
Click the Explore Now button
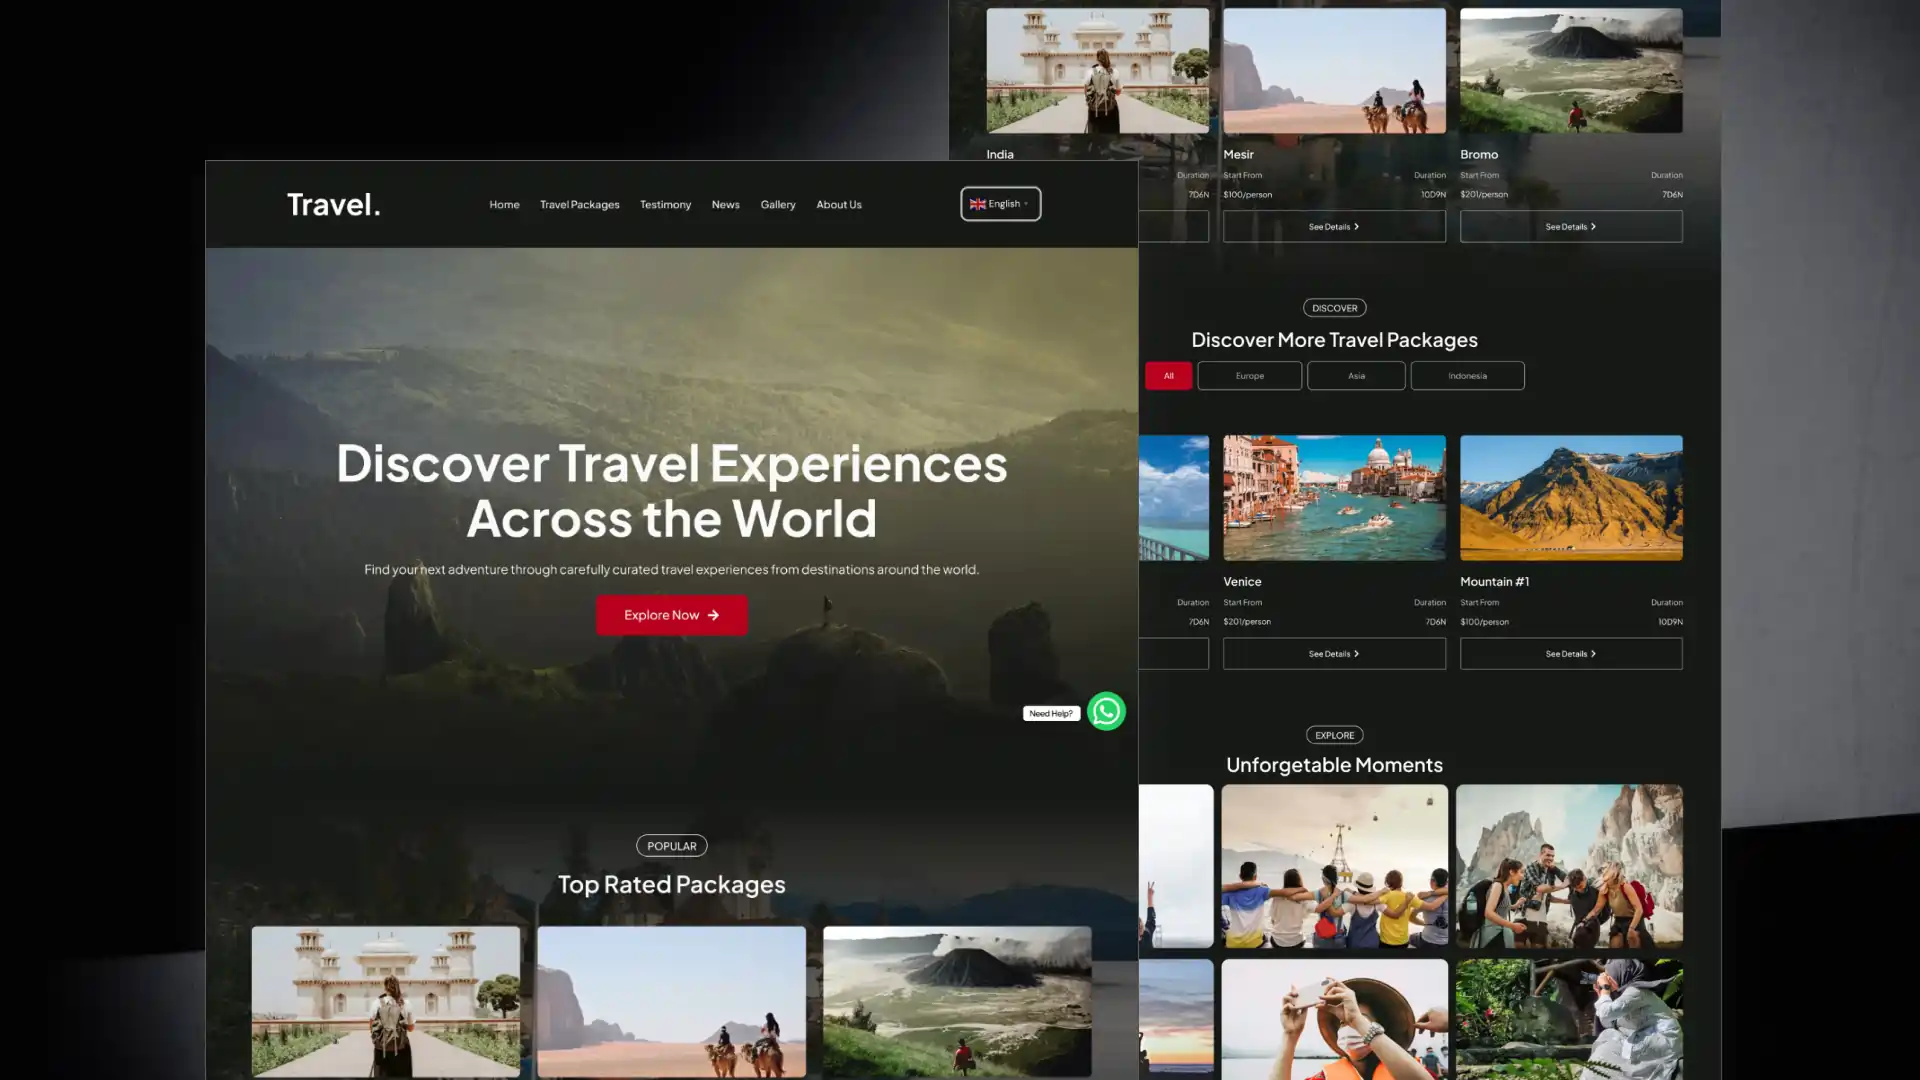[x=671, y=615]
